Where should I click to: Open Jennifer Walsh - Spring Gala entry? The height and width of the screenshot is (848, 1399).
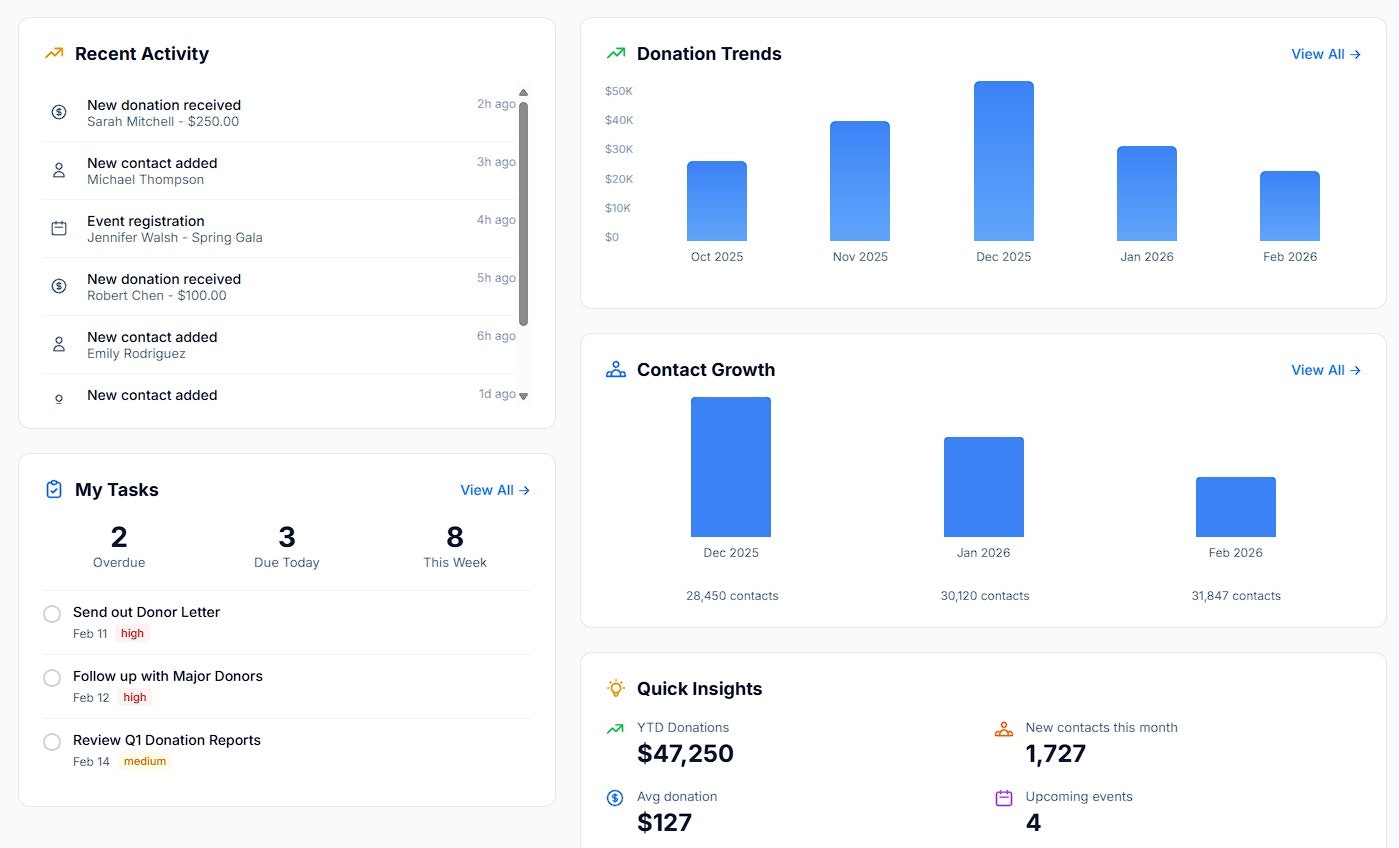[x=281, y=229]
